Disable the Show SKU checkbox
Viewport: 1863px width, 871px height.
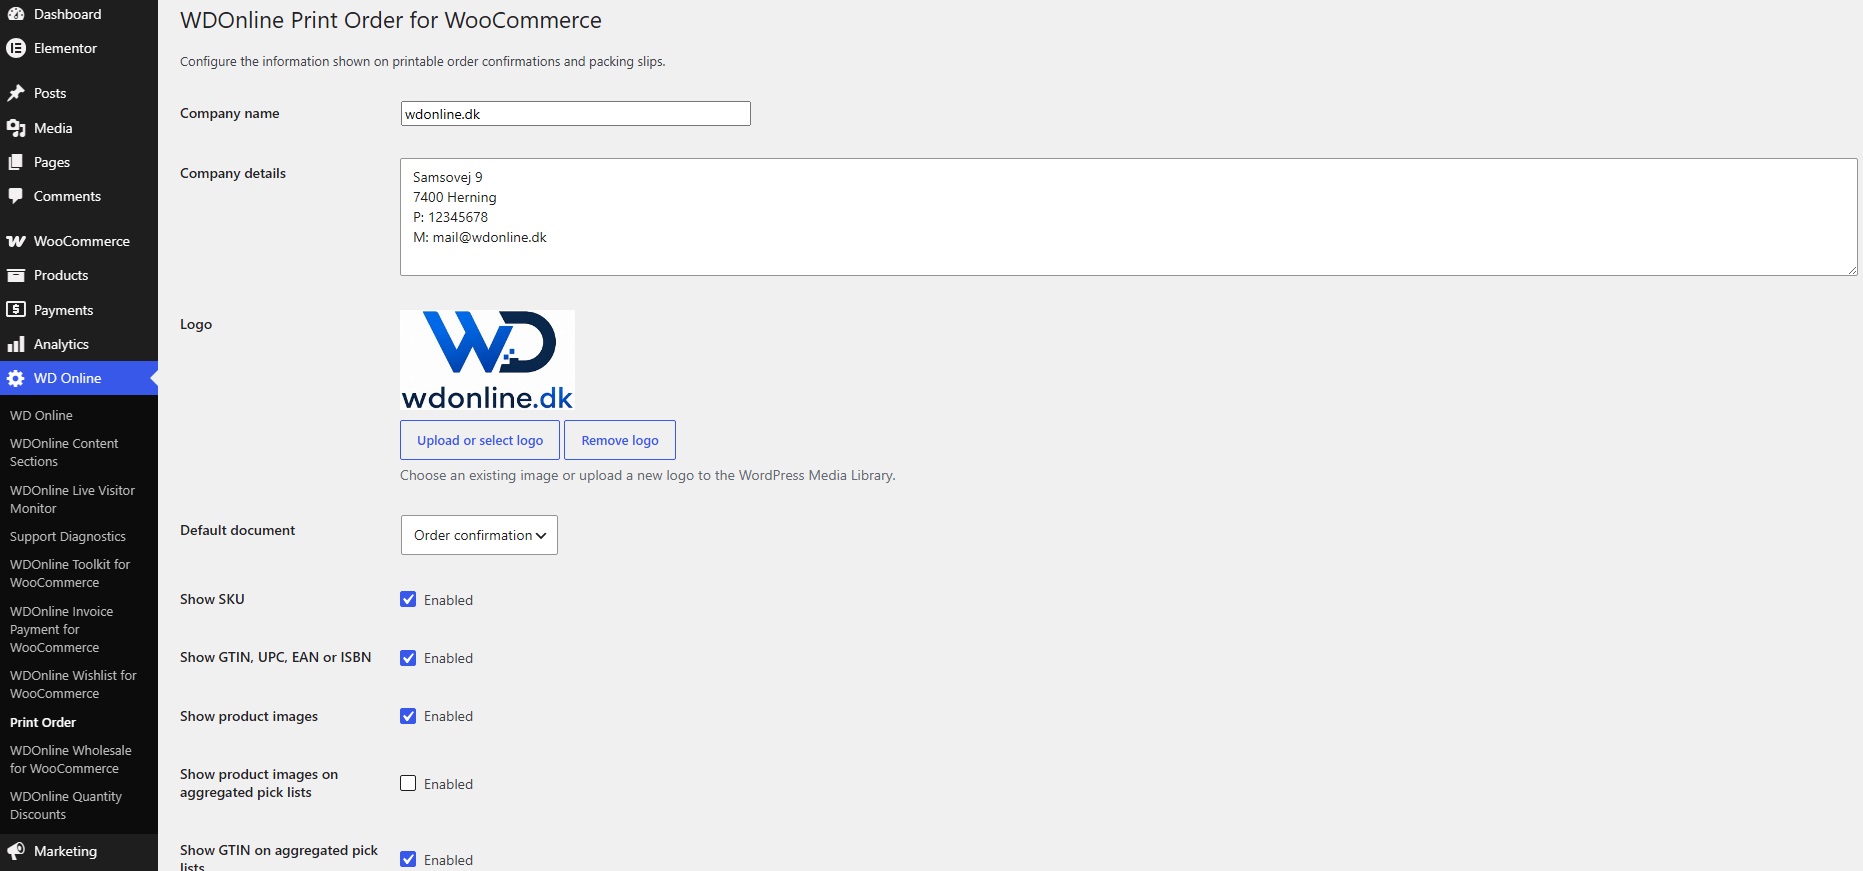(408, 599)
